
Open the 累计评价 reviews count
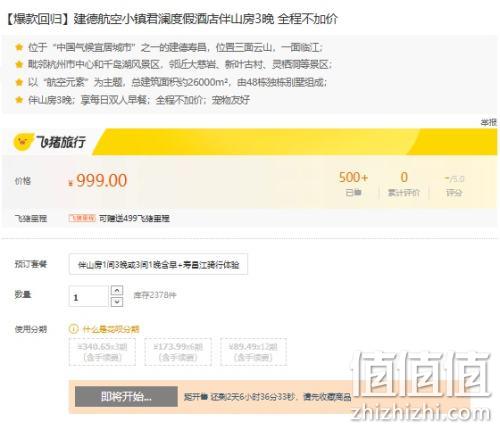404,183
